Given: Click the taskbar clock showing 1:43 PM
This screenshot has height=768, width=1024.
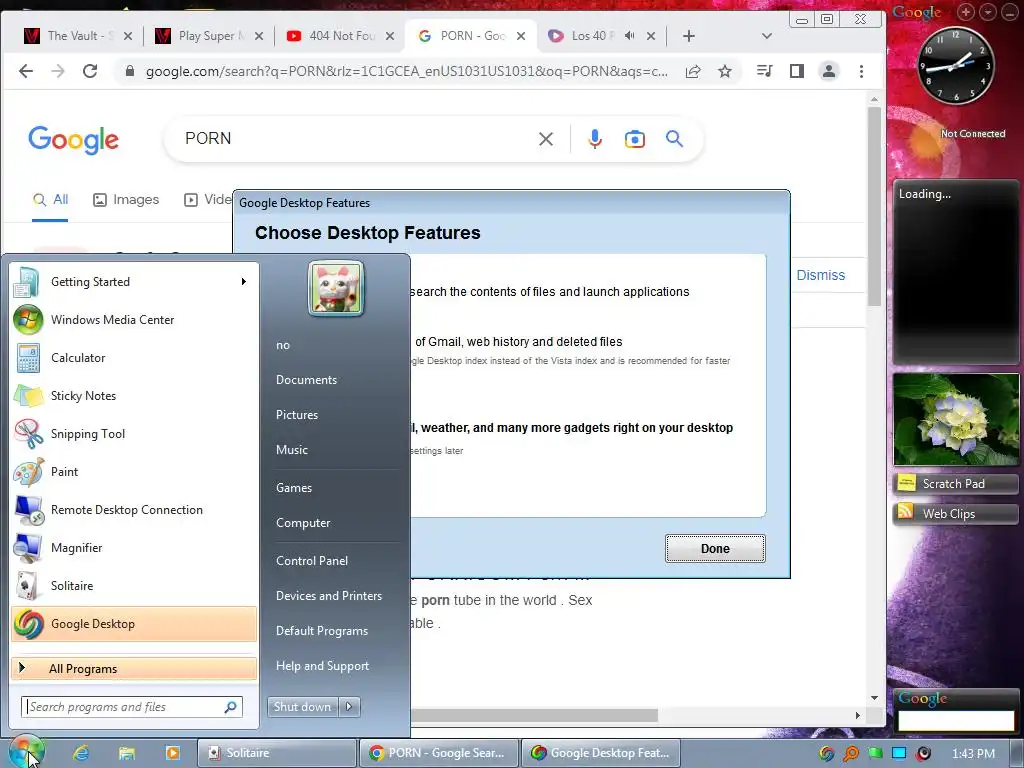Looking at the screenshot, I should point(973,754).
